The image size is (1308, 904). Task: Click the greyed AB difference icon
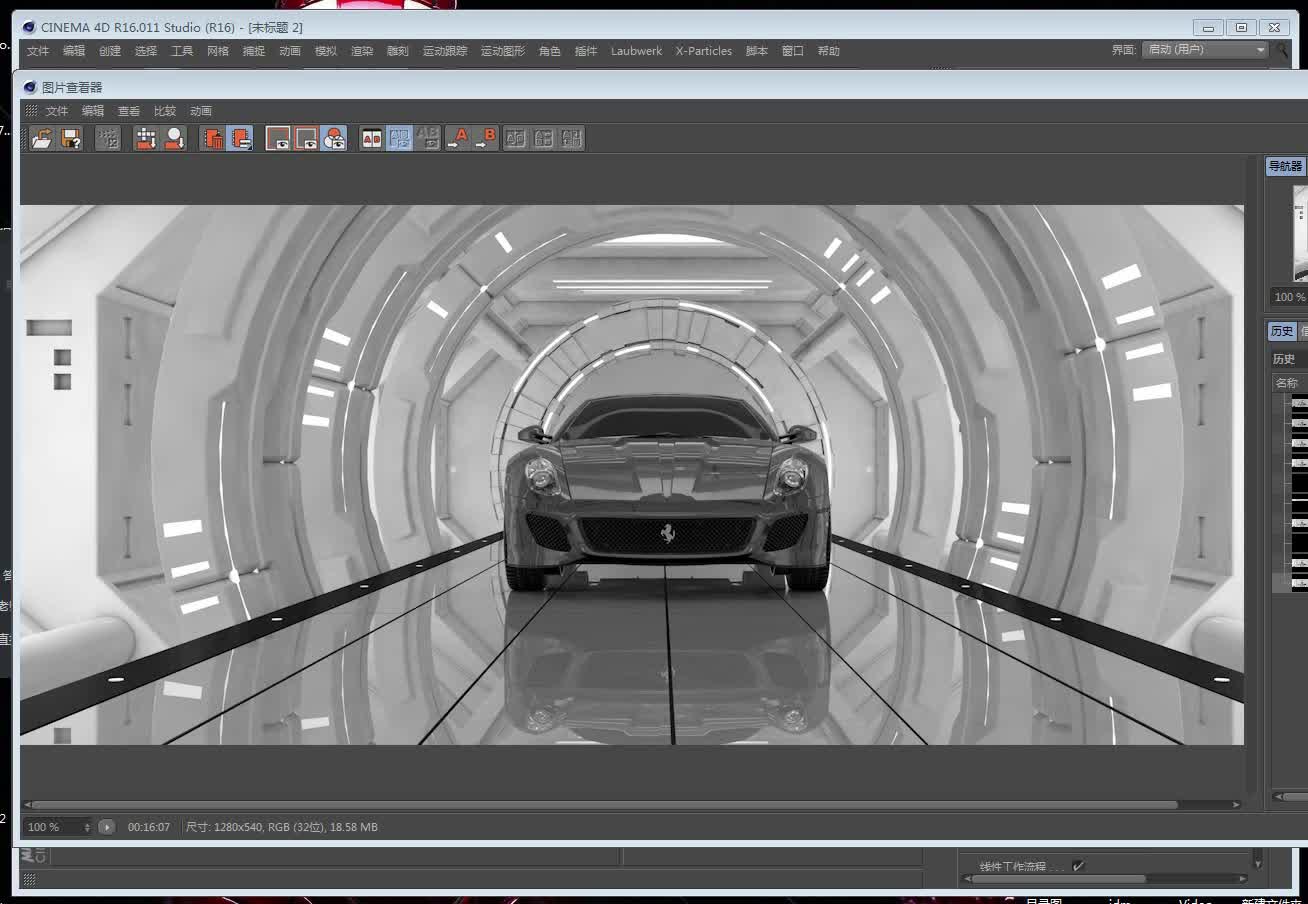click(x=428, y=139)
